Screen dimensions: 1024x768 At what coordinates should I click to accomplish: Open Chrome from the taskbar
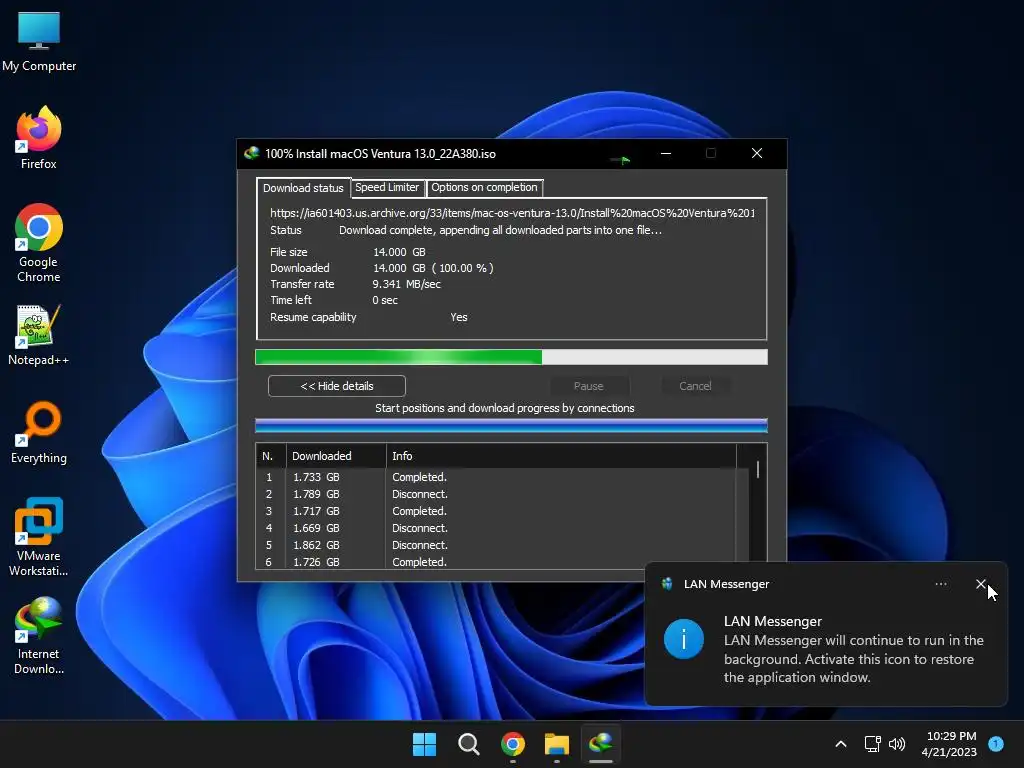[x=513, y=744]
